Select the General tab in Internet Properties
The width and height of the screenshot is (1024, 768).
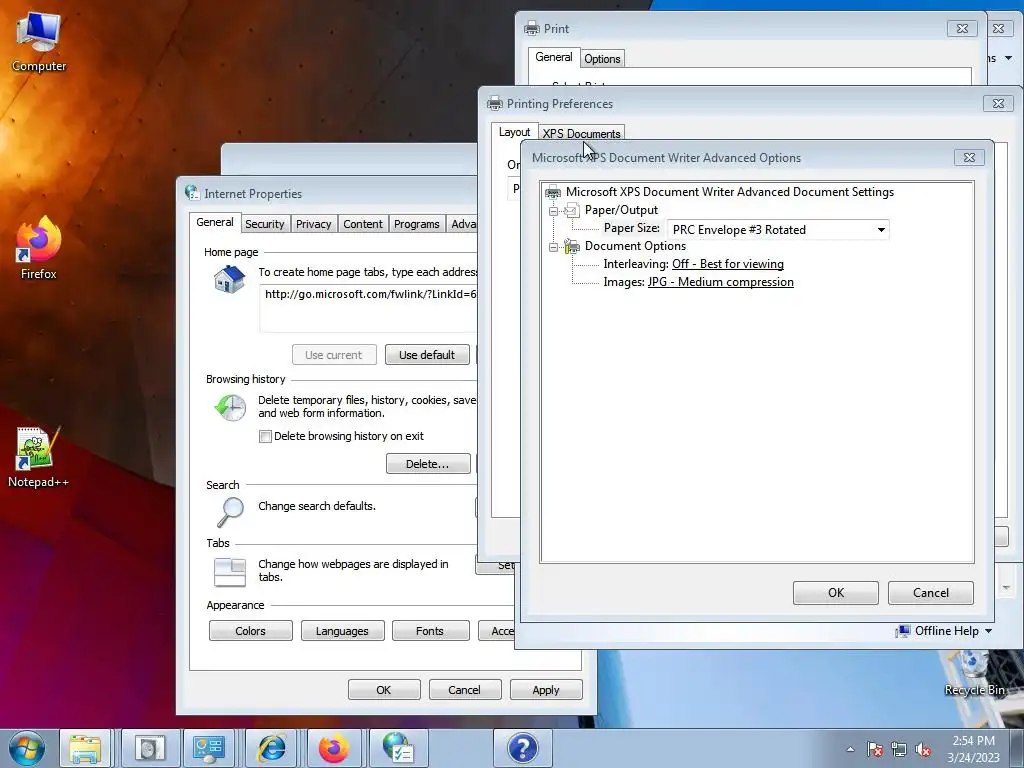[x=215, y=222]
